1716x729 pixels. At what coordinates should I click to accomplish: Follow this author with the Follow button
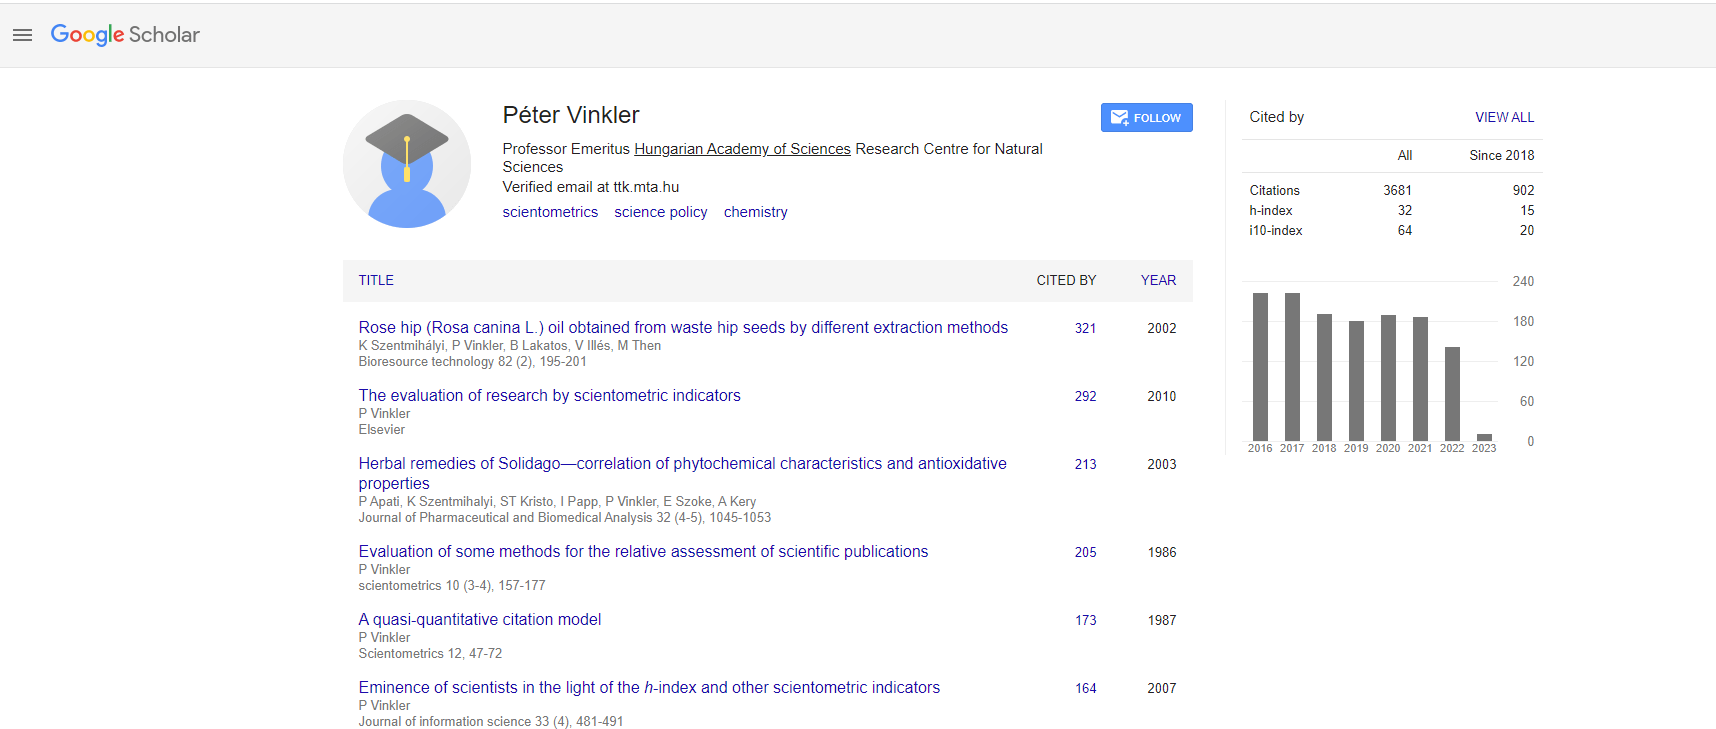(x=1146, y=118)
